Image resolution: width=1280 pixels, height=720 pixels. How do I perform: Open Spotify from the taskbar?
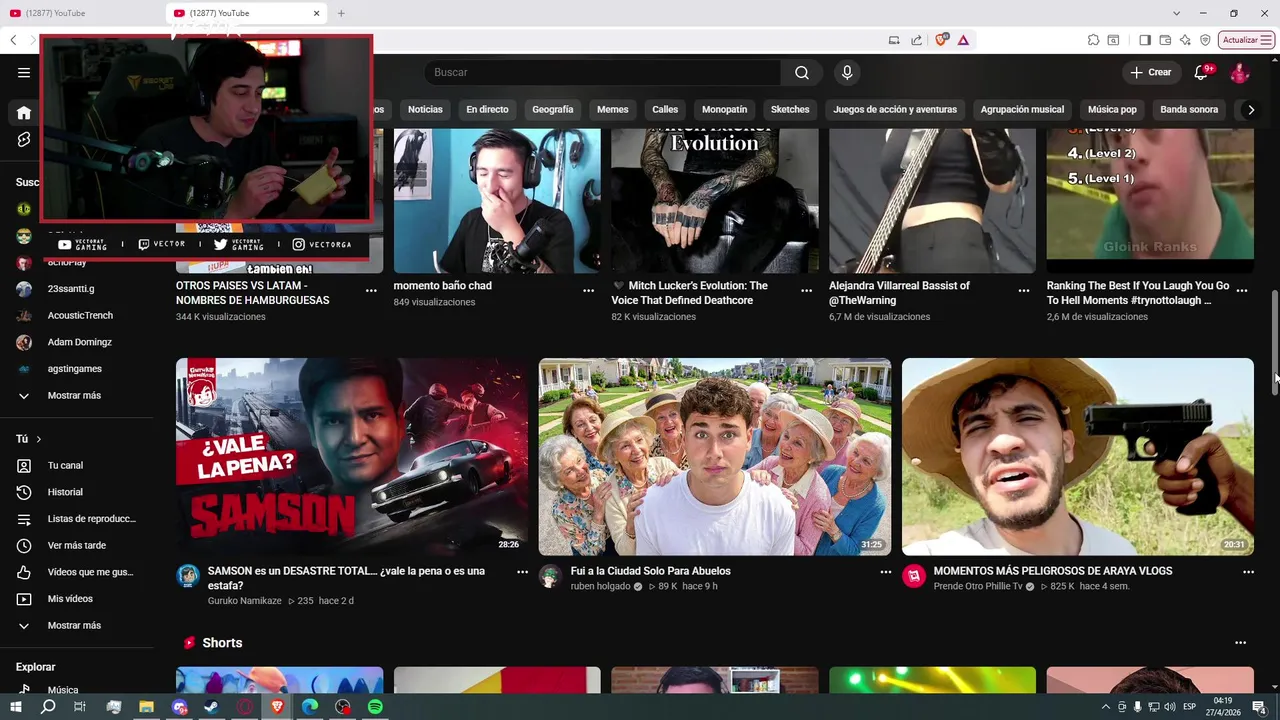[x=375, y=707]
